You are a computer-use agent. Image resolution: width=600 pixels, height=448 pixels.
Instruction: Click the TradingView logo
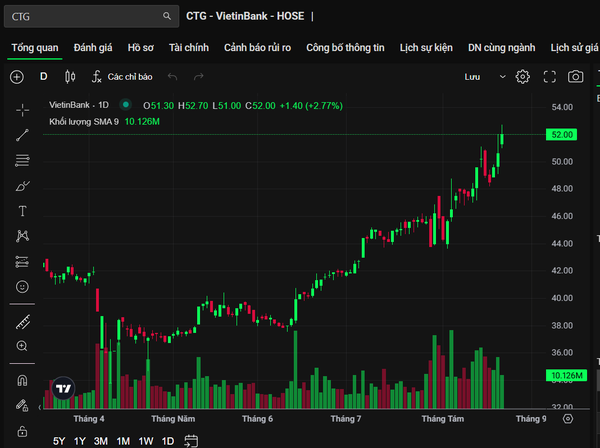[x=64, y=388]
